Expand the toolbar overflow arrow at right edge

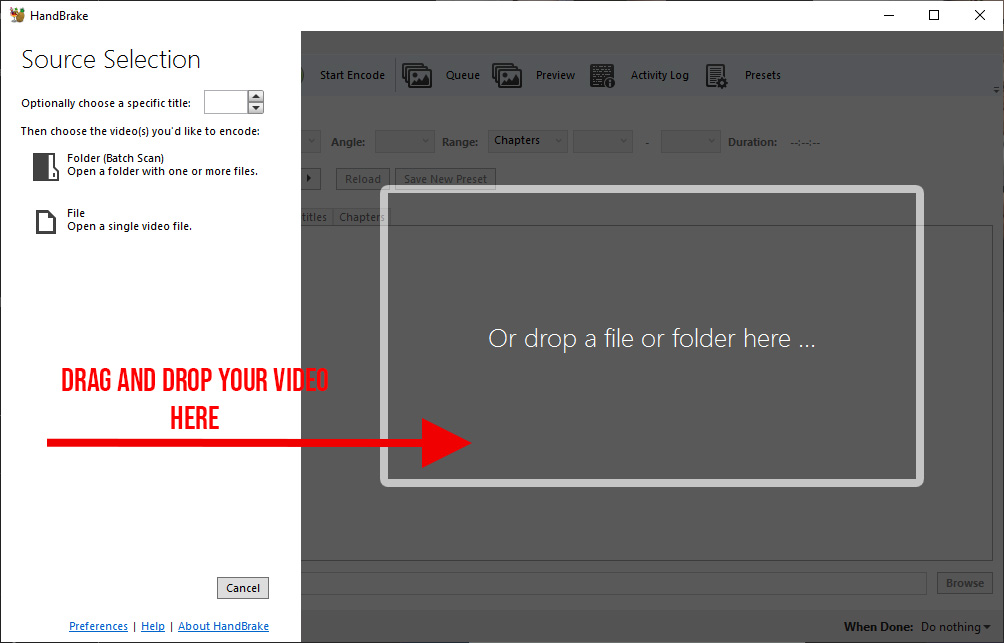tap(996, 90)
